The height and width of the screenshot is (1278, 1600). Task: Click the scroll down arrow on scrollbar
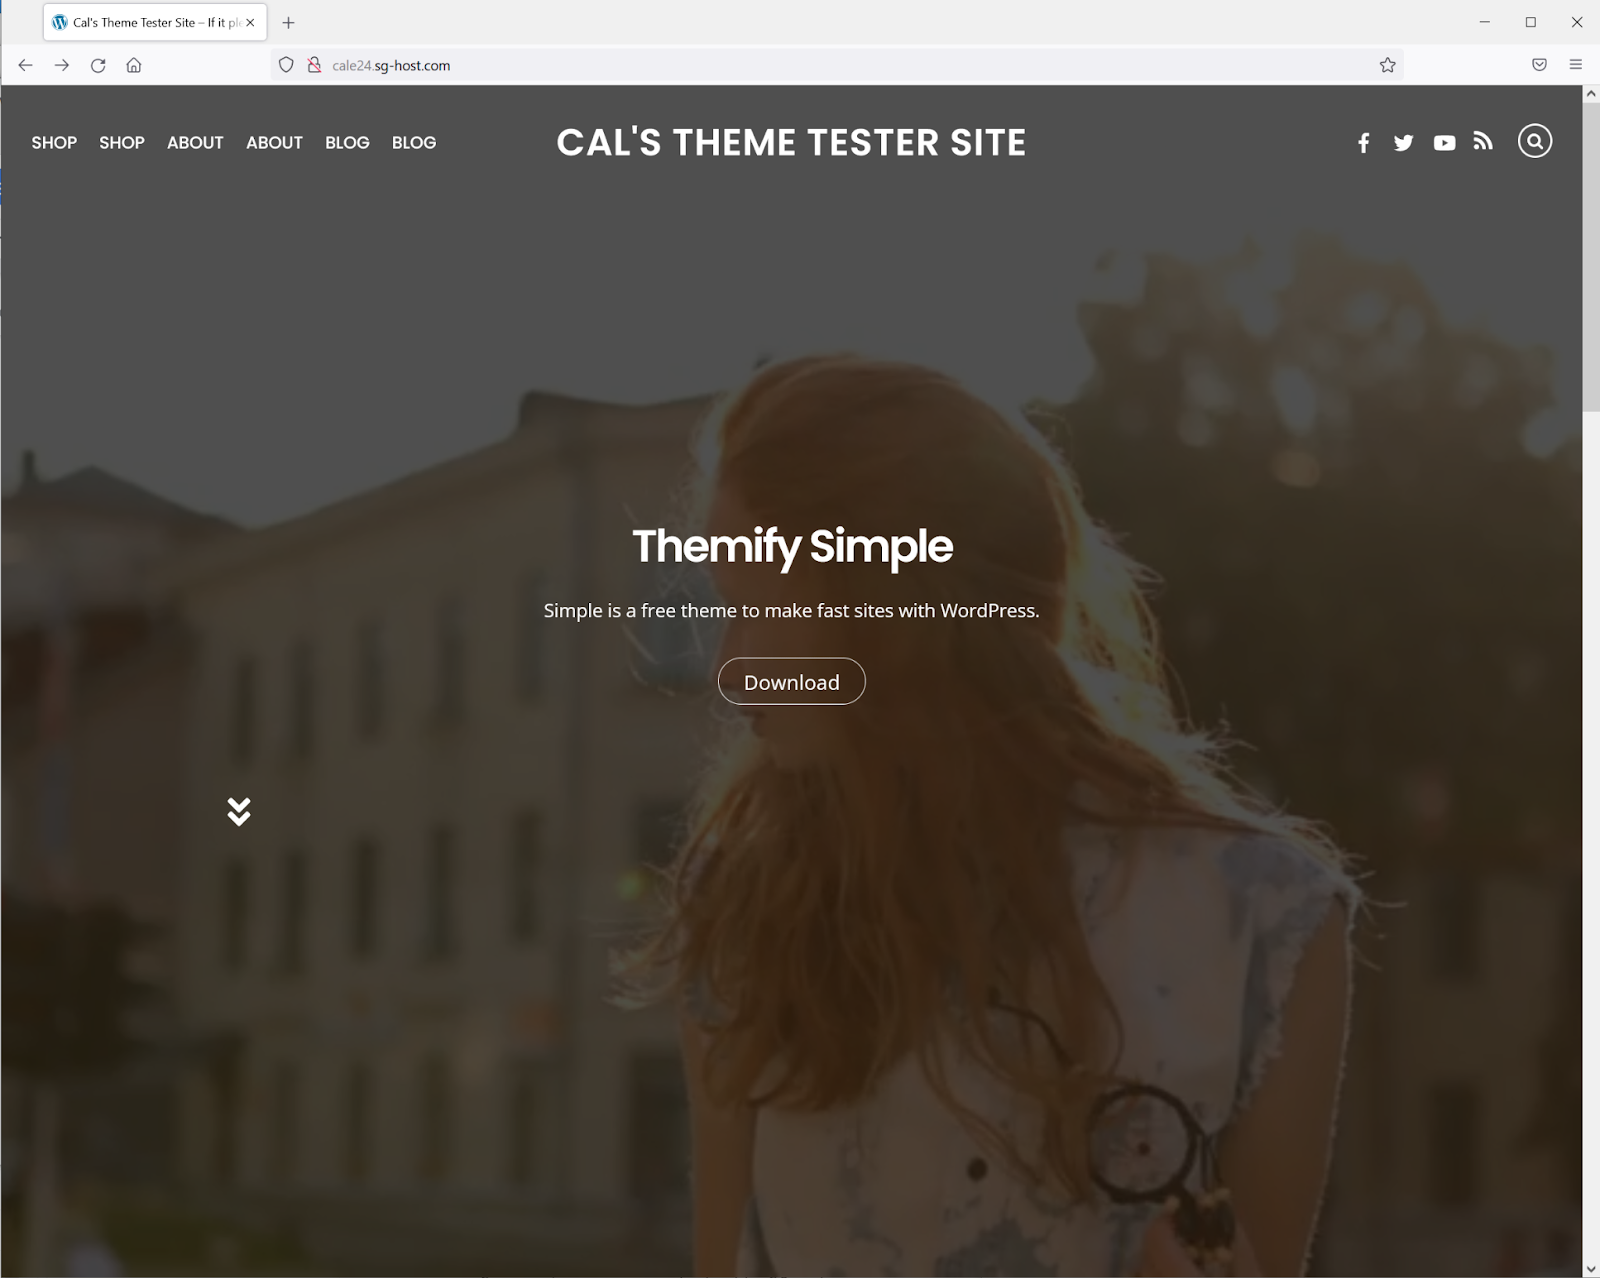click(1591, 1269)
